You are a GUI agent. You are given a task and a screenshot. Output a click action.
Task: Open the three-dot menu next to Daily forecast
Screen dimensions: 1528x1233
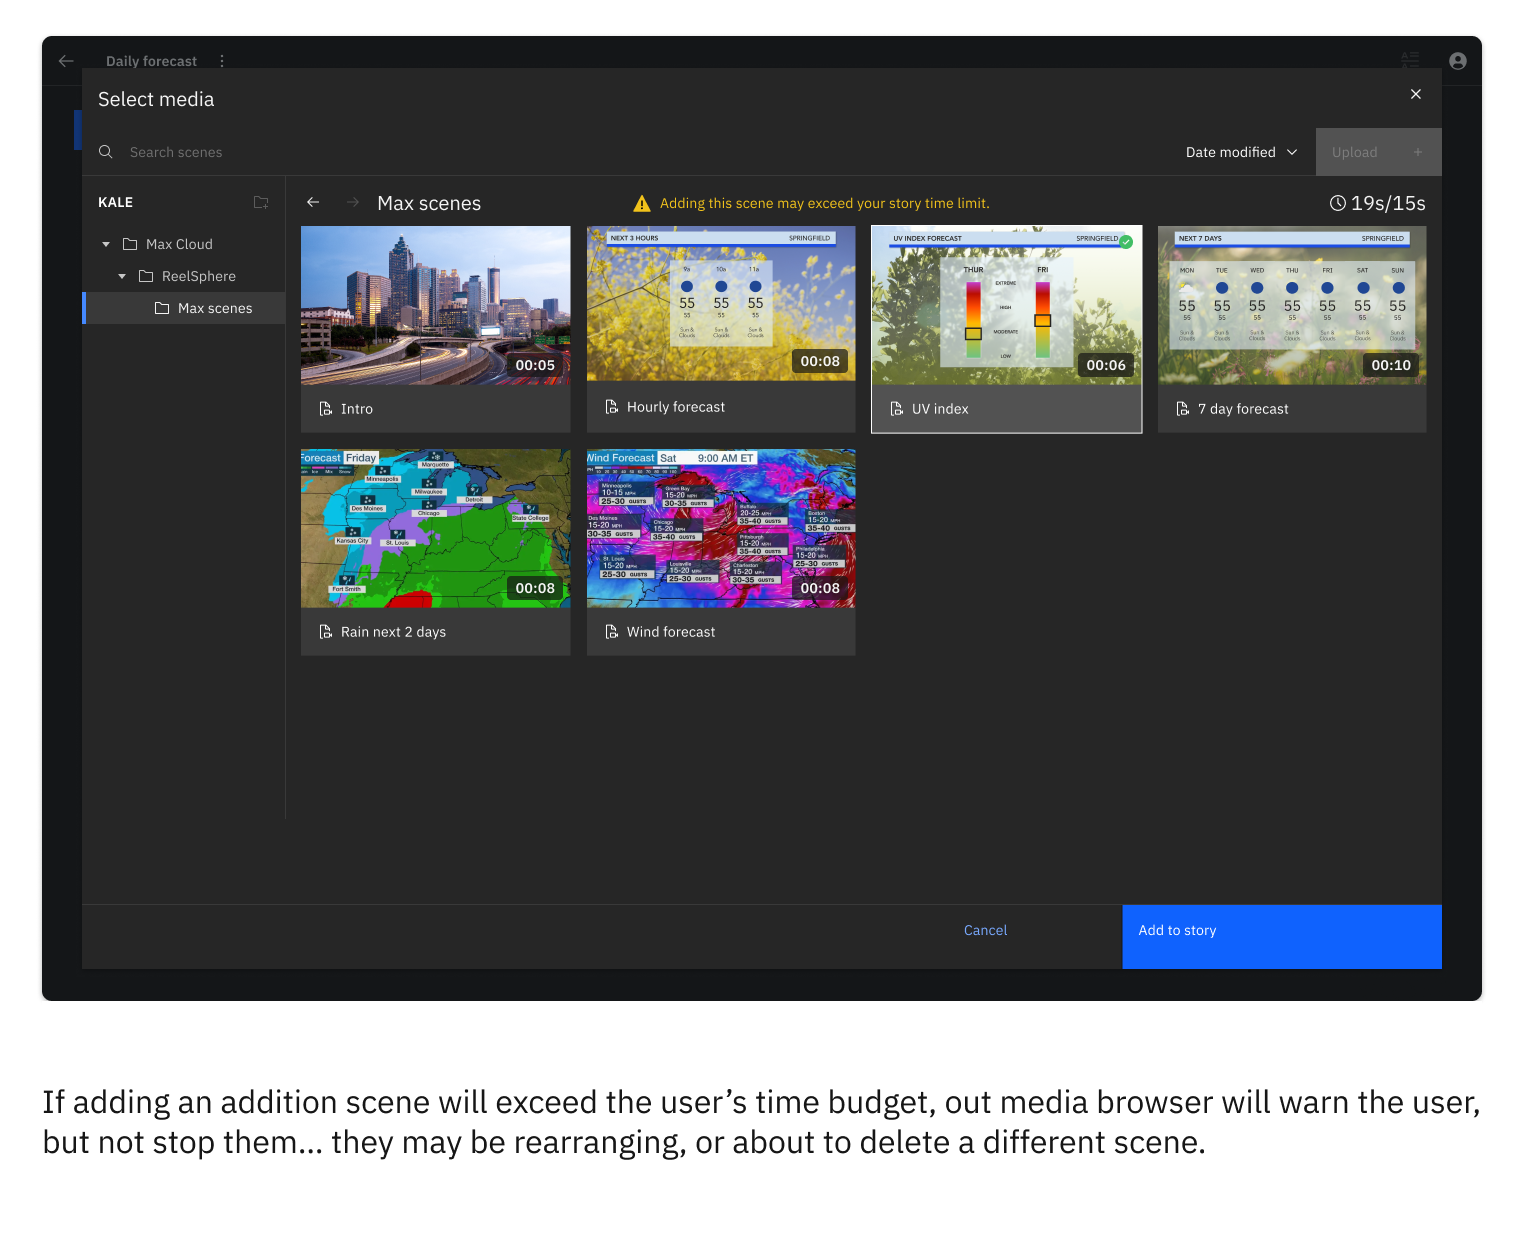pos(222,61)
